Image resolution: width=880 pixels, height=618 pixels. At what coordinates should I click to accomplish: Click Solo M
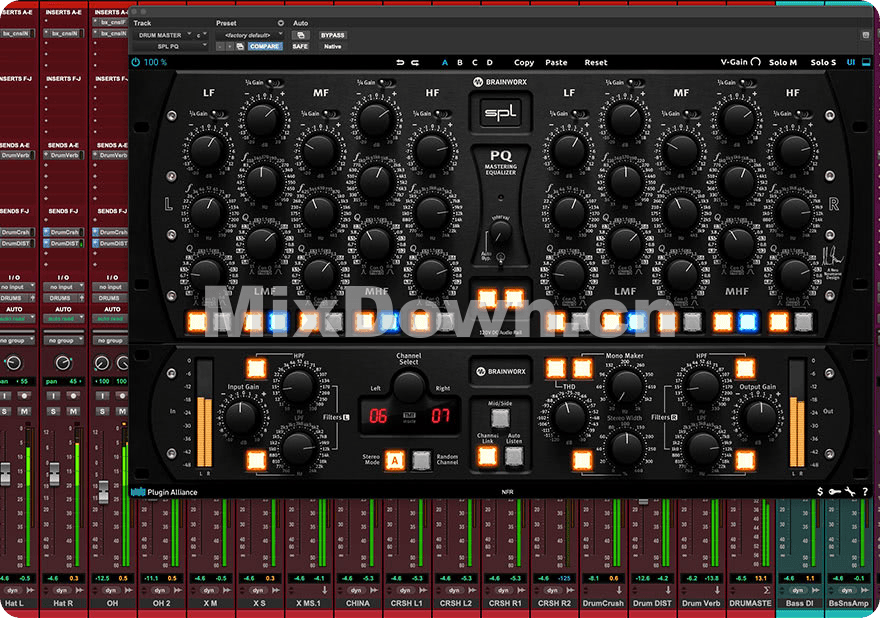(783, 62)
